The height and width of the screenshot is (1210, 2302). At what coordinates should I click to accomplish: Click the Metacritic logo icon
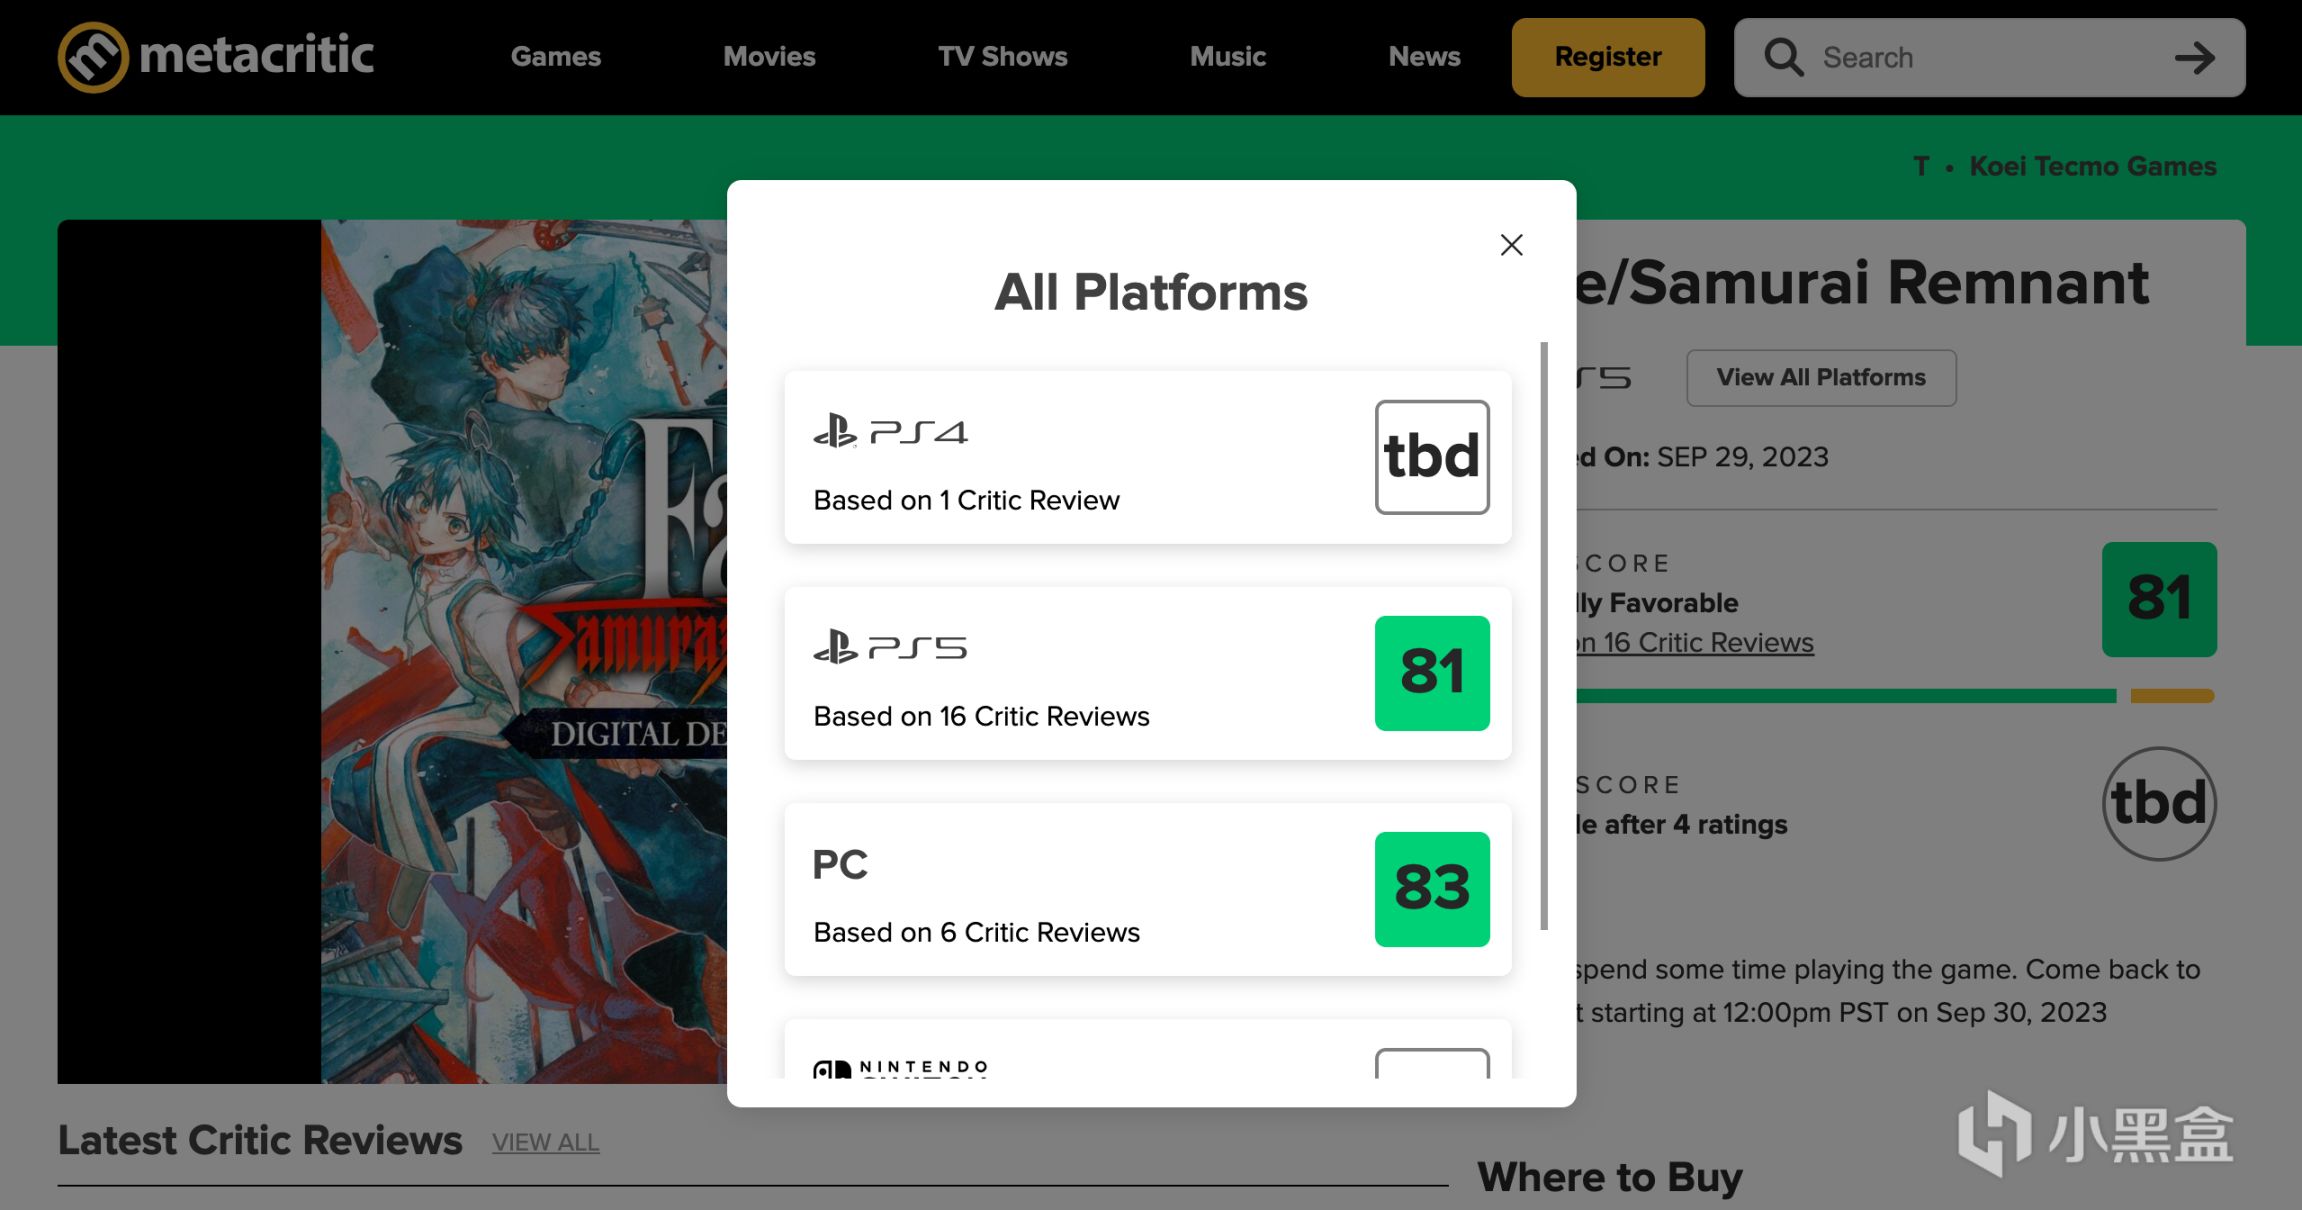point(93,57)
